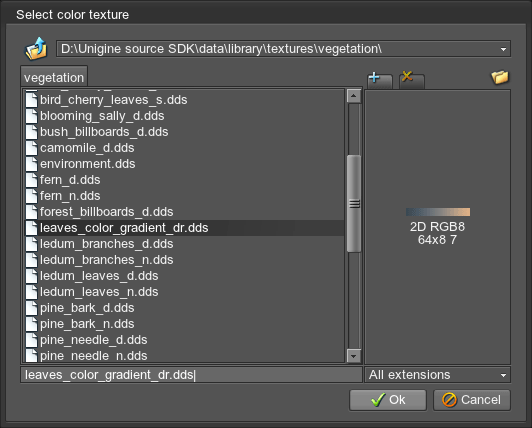Click file icon beside pine_bark_d.dds

click(32, 308)
